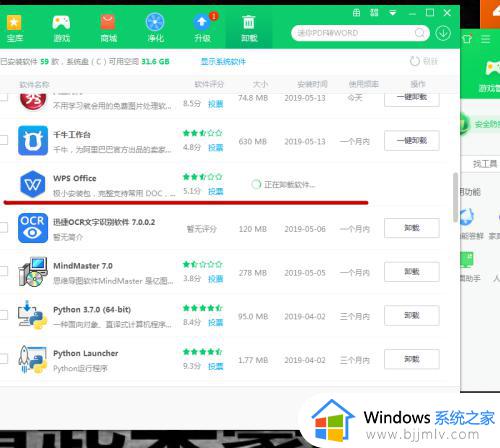Click the 刷新 refresh button
500x448 pixels.
(424, 61)
